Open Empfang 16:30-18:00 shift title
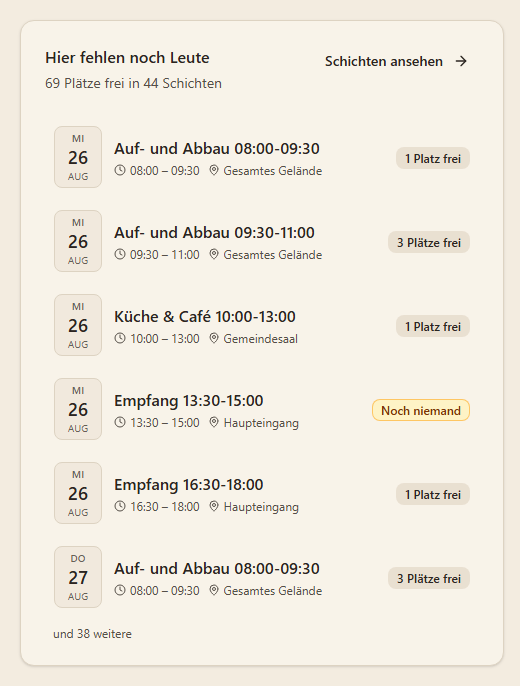Image resolution: width=520 pixels, height=686 pixels. (188, 484)
